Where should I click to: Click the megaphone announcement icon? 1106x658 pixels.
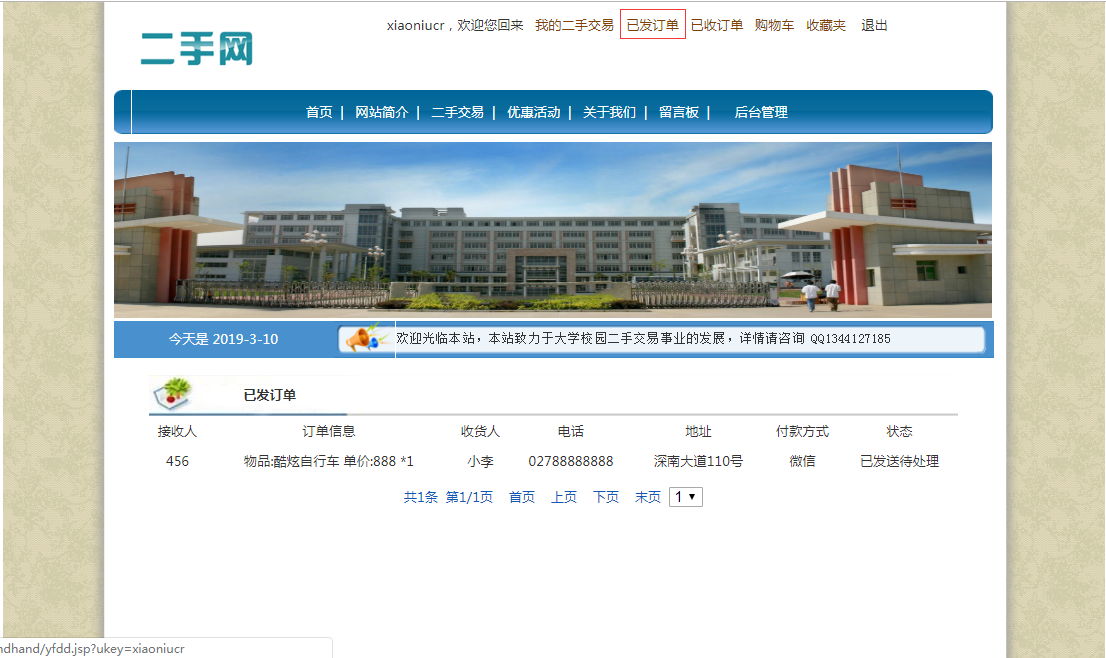366,339
